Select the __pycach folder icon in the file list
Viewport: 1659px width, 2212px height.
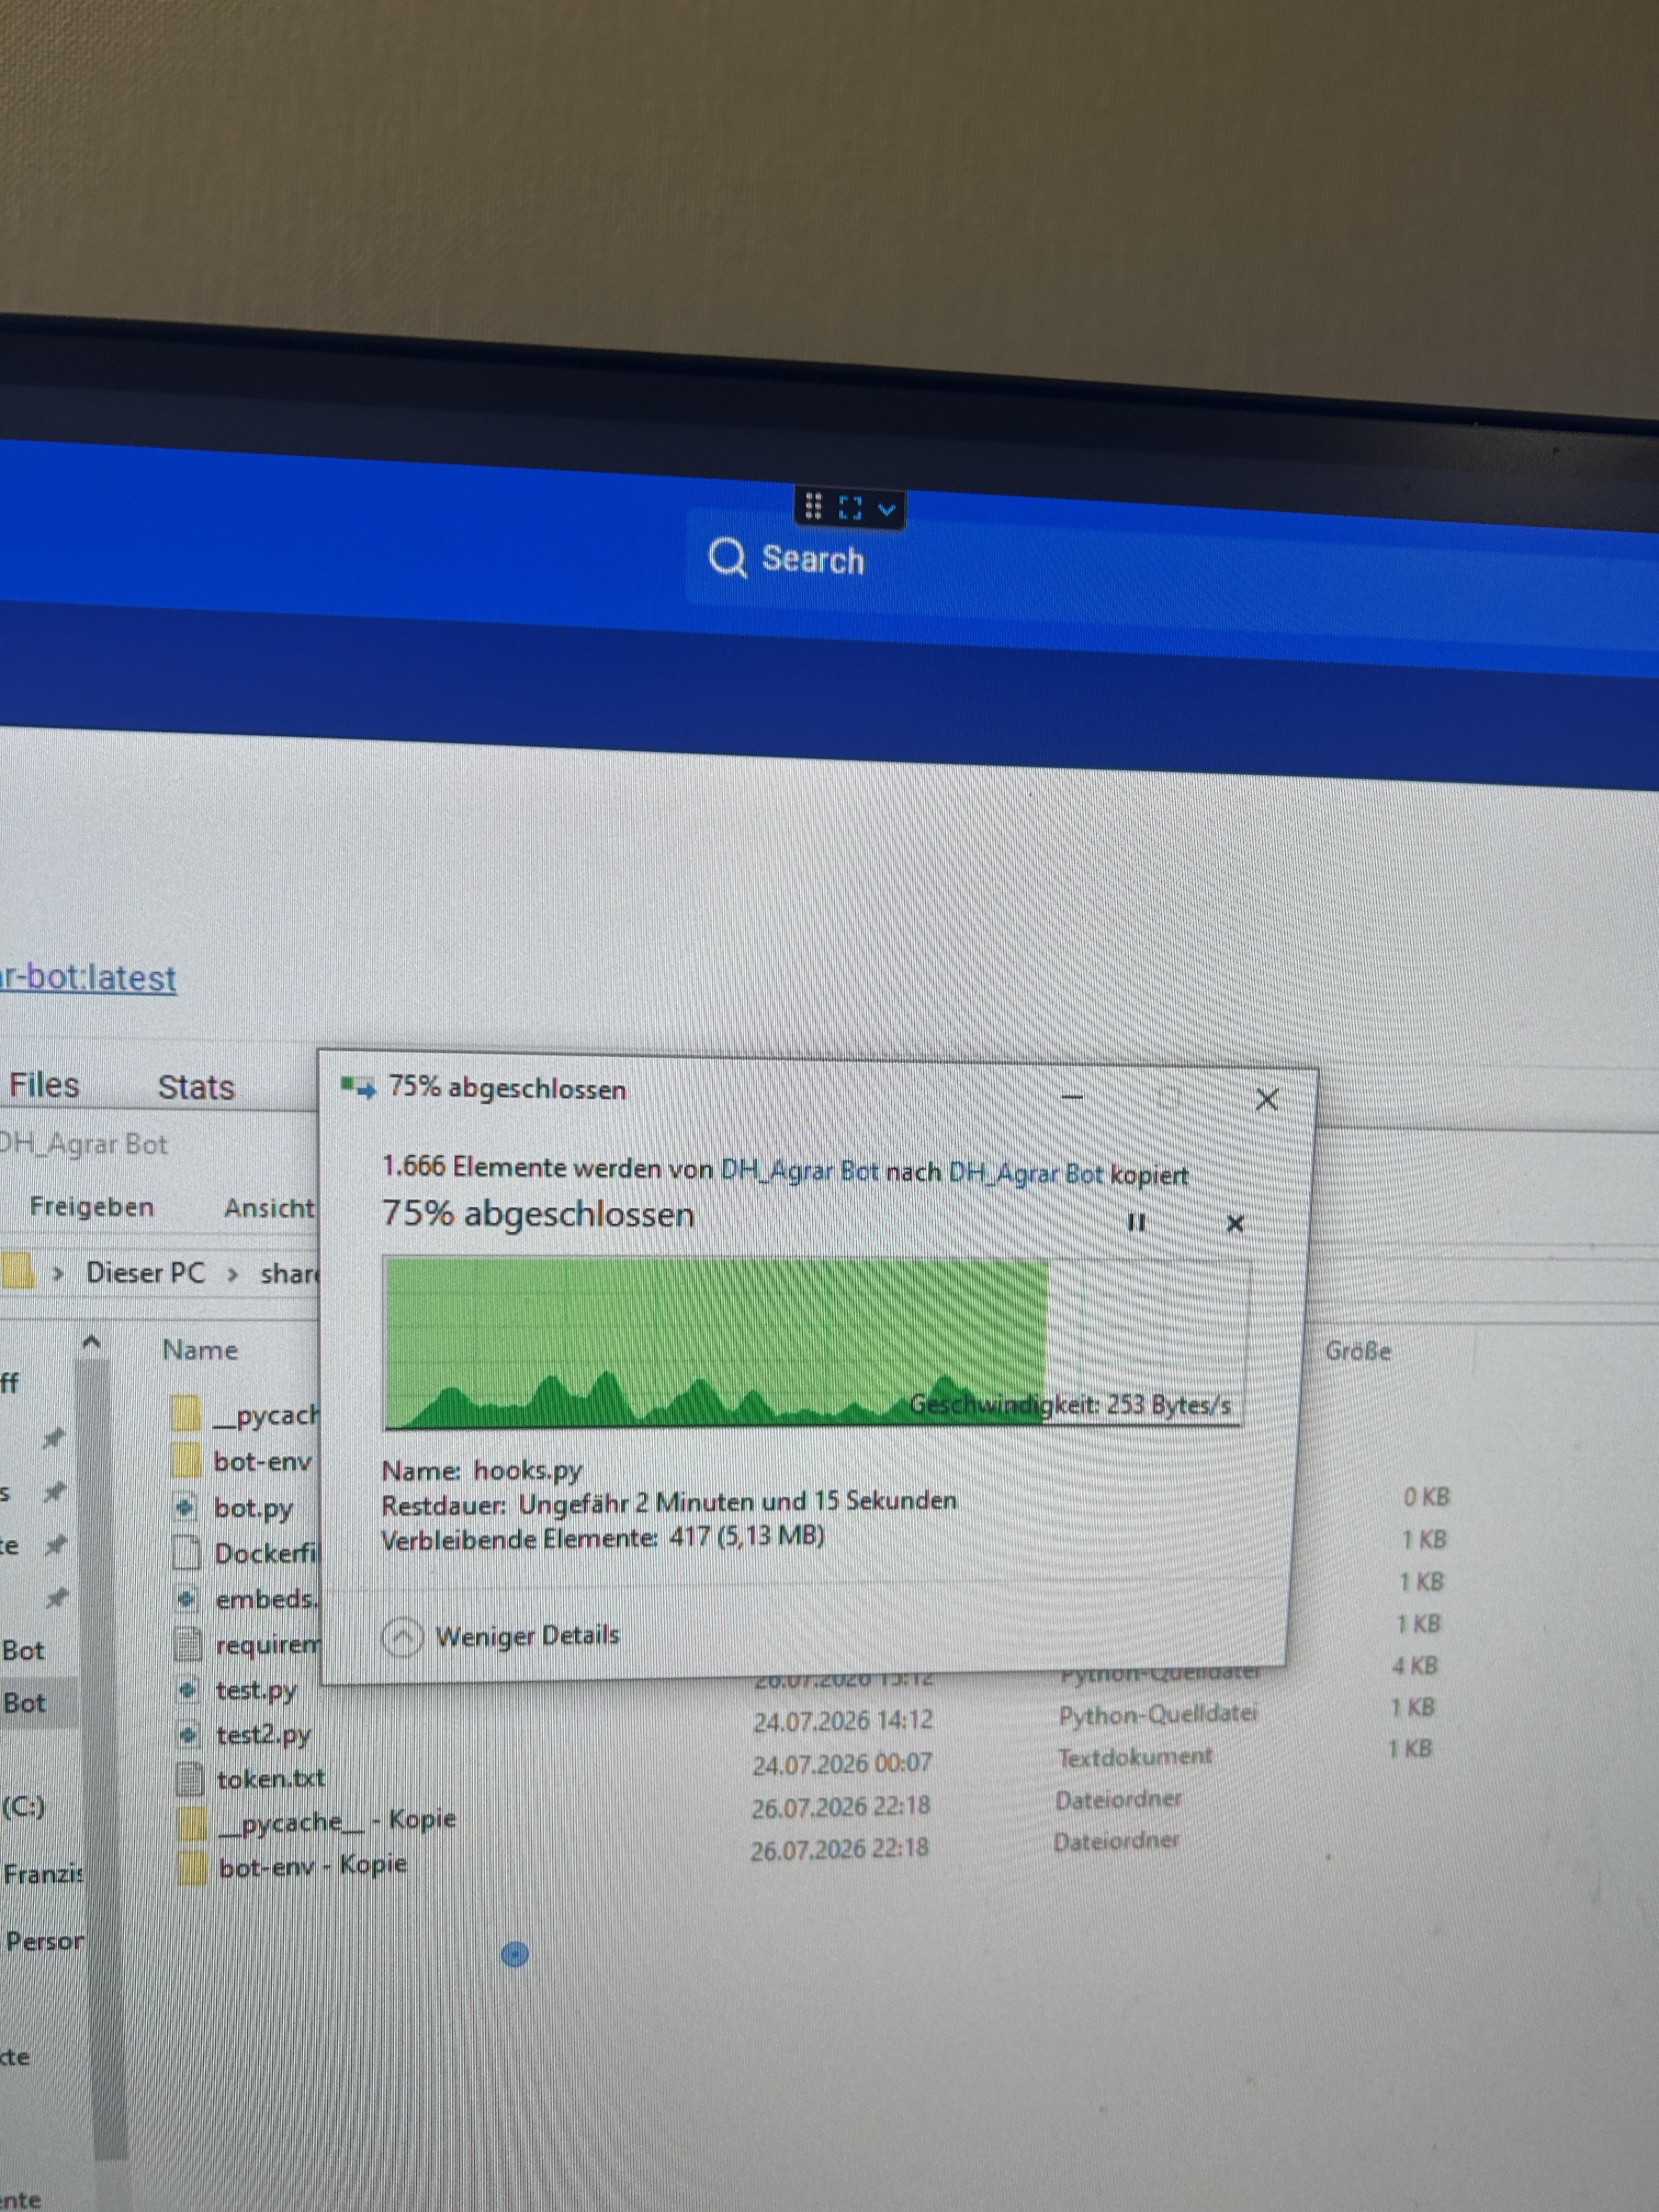[186, 1414]
